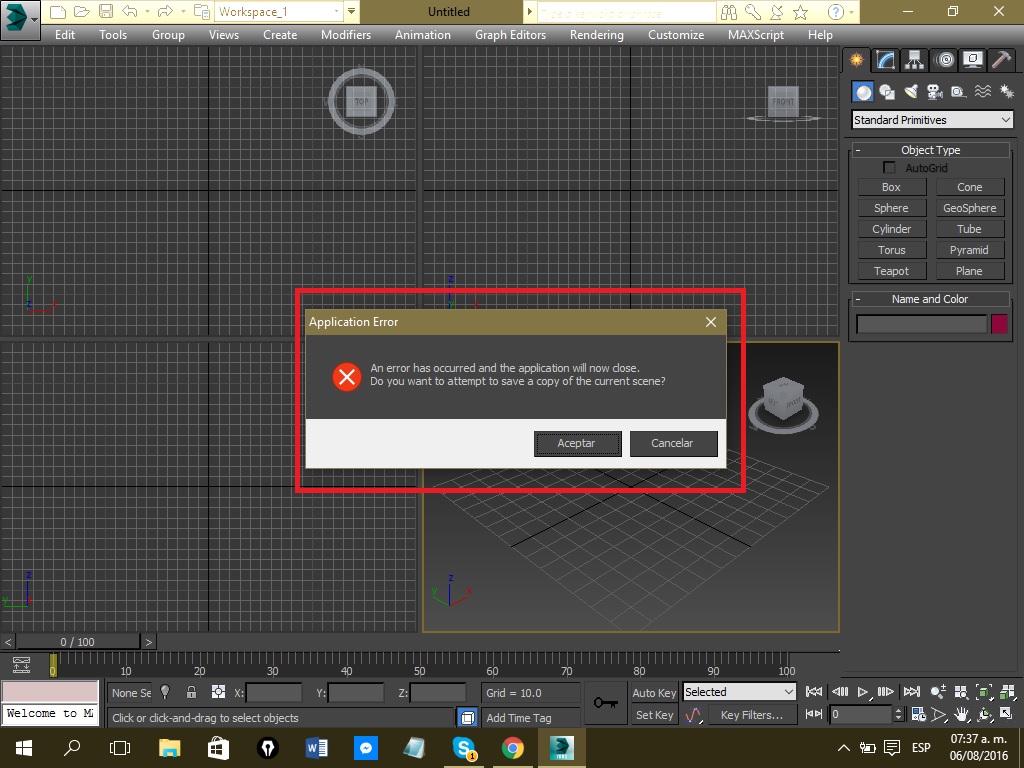
Task: Toggle Auto Key mode
Action: coord(654,693)
